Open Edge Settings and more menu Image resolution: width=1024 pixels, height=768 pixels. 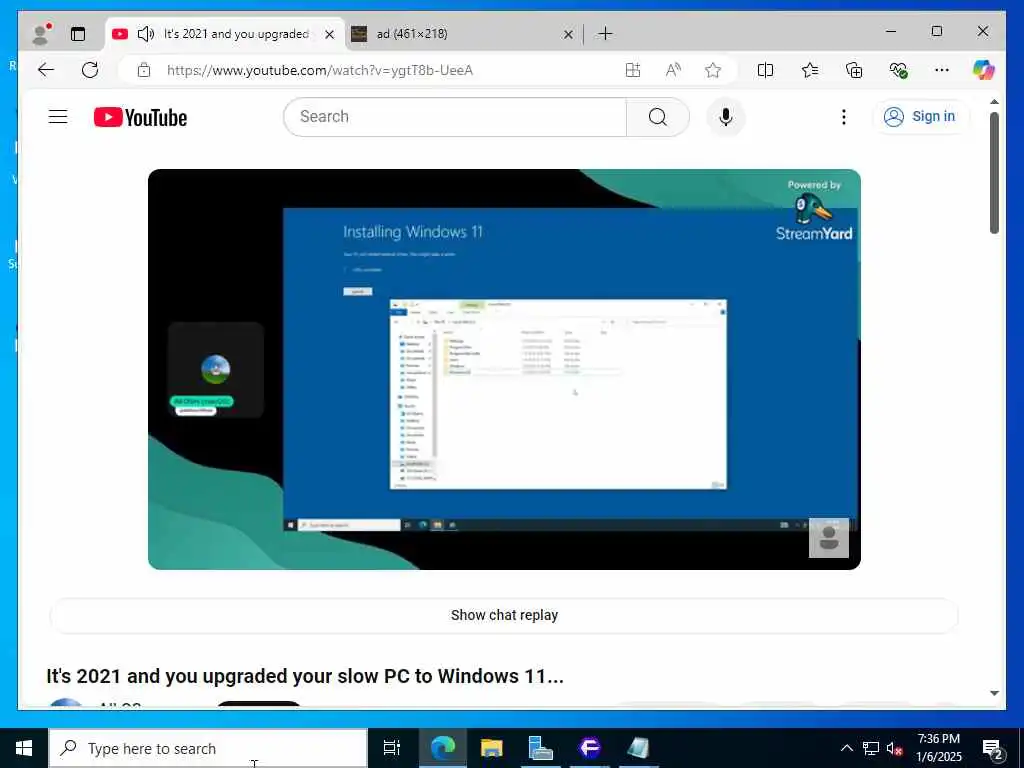[942, 70]
